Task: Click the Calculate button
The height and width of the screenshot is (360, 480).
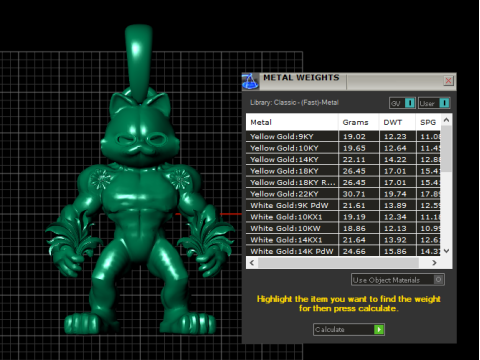Action: 349,329
